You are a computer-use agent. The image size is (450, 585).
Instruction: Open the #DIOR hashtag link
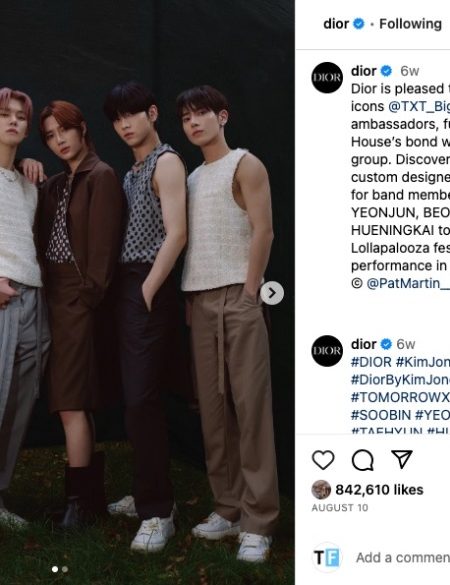[x=371, y=362]
